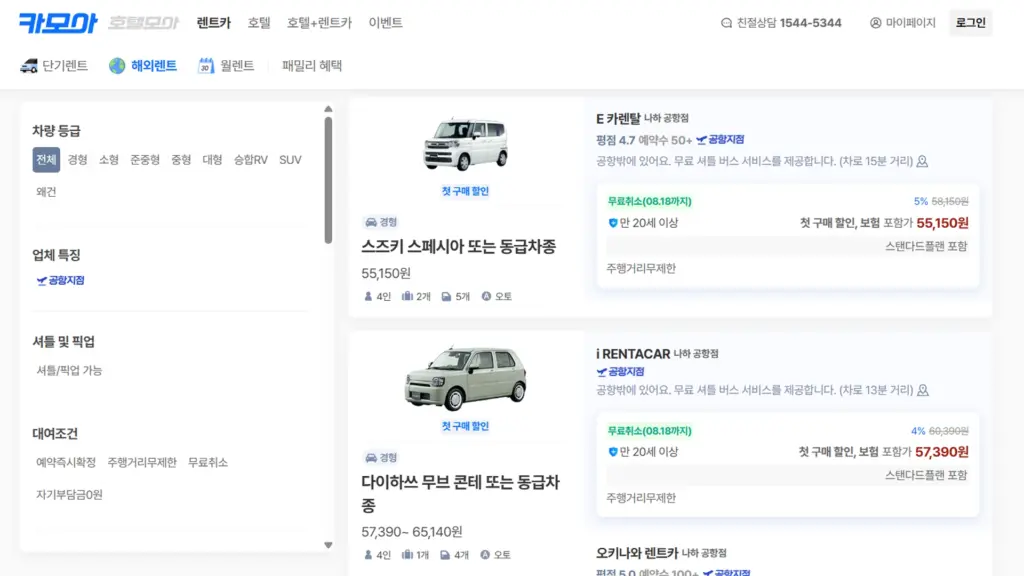Click the 월렌트 calendar icon
Viewport: 1024px width, 576px height.
[206, 66]
